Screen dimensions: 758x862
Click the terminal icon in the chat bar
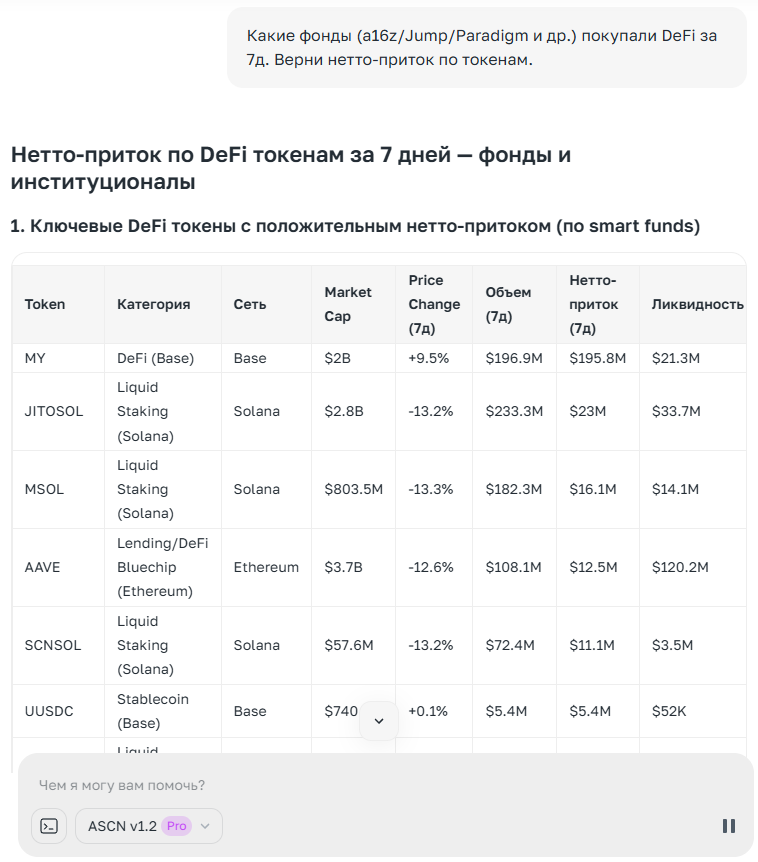click(x=48, y=826)
